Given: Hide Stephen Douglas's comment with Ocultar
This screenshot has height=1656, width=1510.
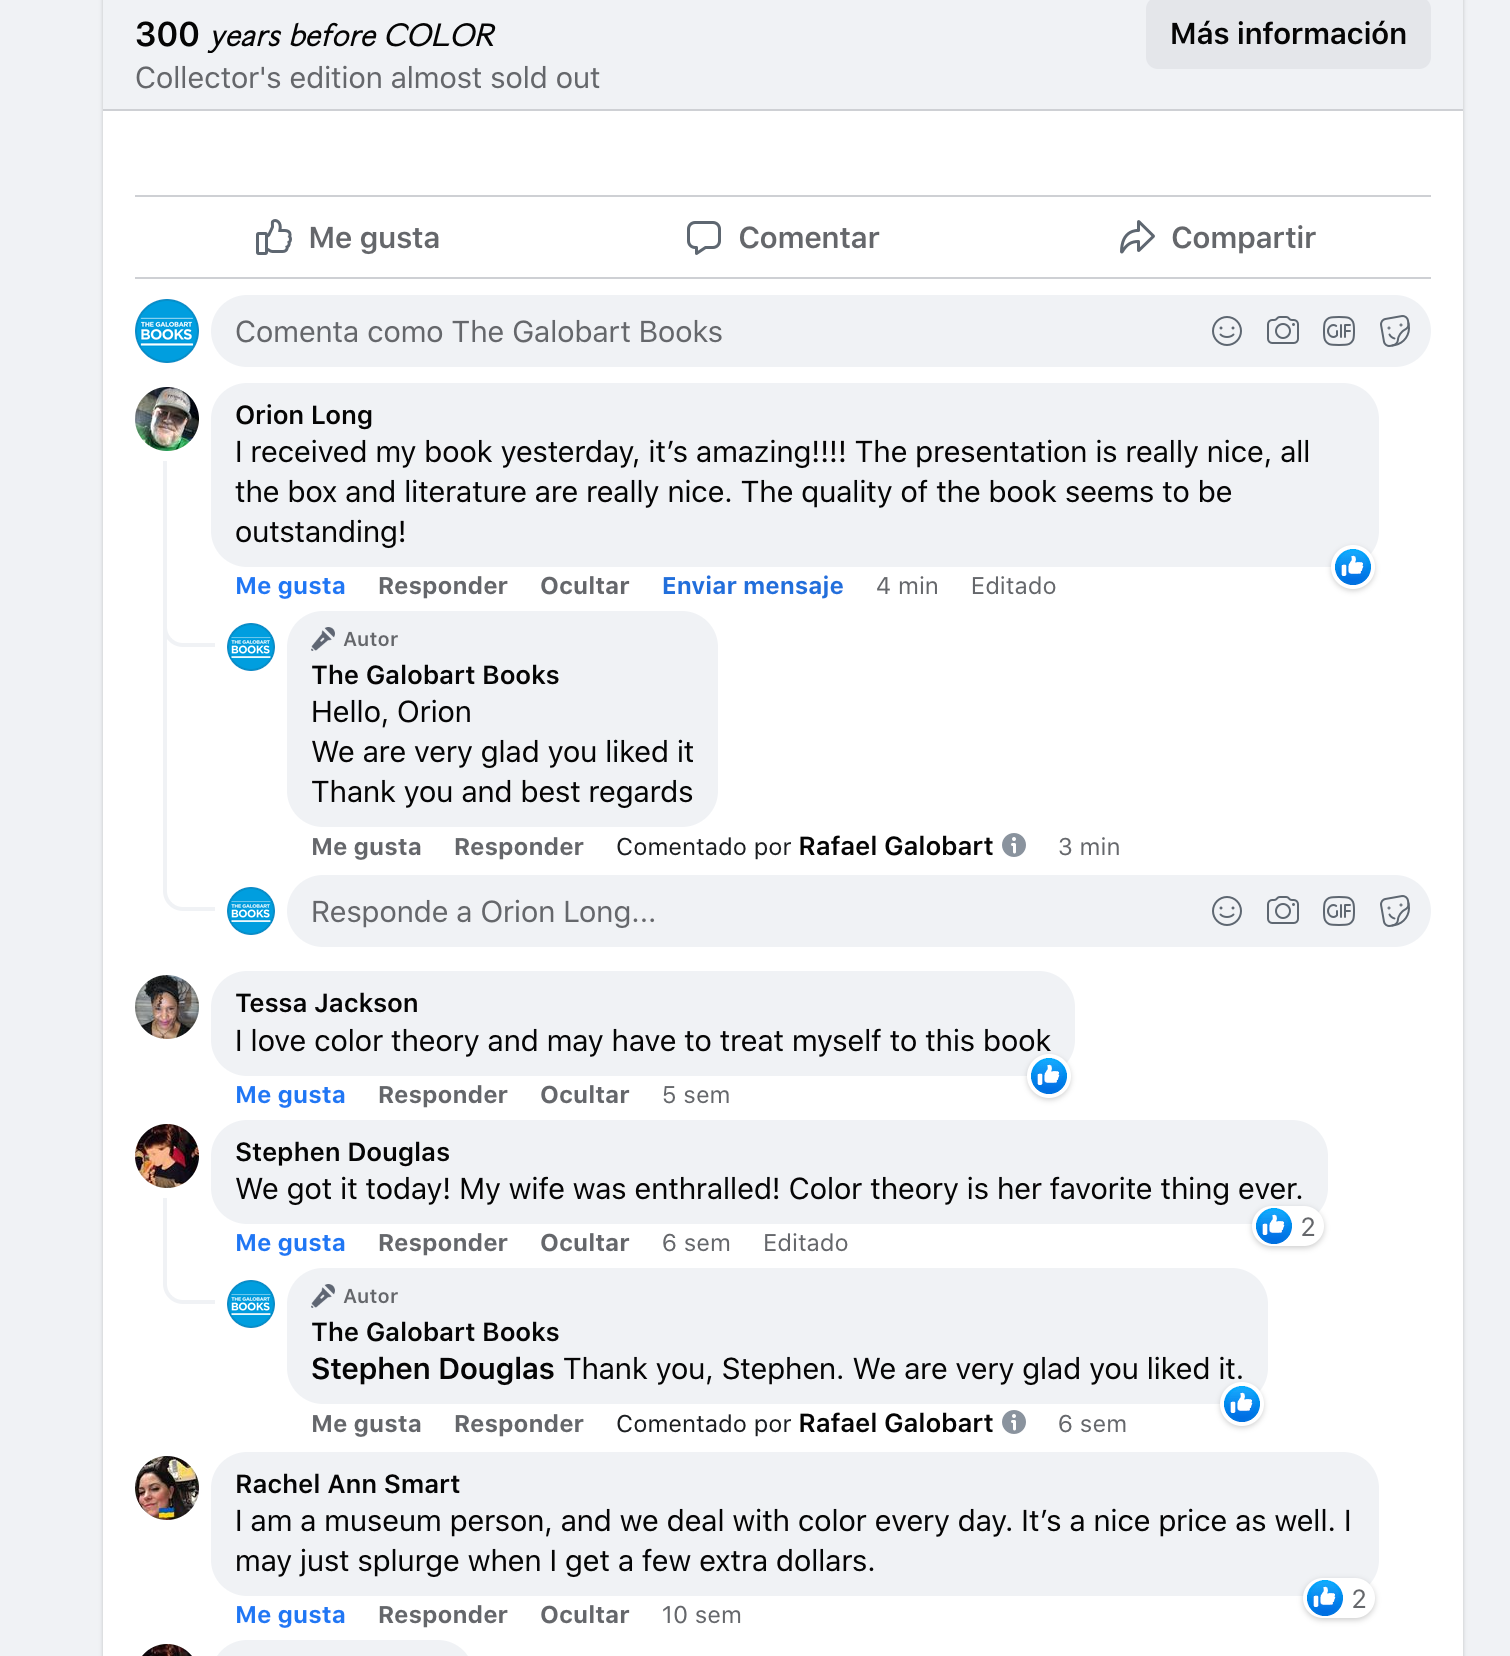Looking at the screenshot, I should coord(584,1243).
